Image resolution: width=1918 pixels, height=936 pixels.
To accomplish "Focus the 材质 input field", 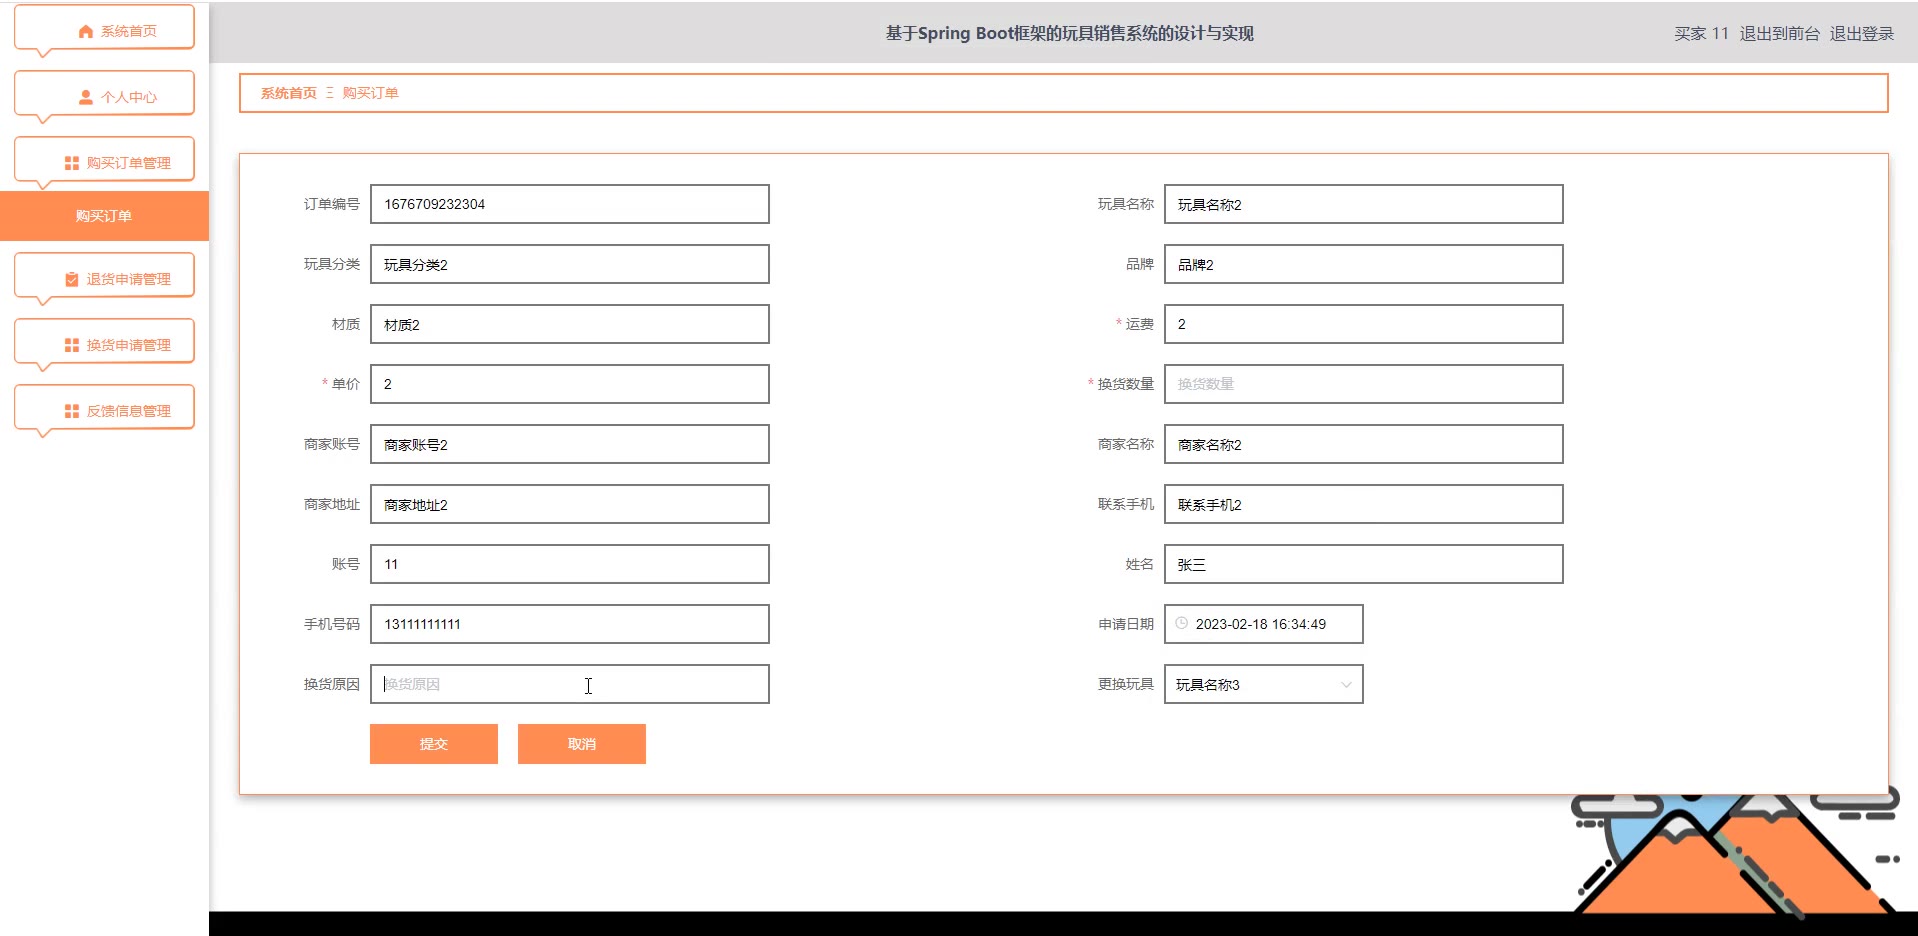I will [x=570, y=324].
